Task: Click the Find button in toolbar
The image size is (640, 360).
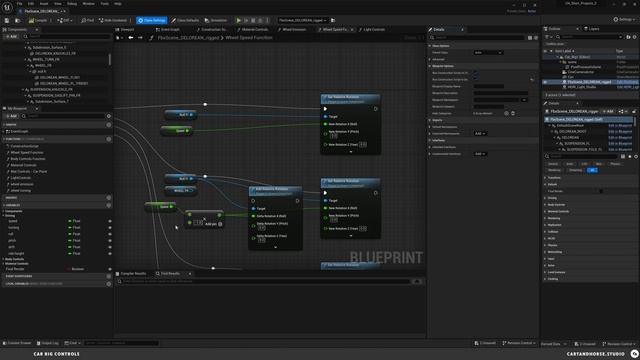Action: point(87,20)
